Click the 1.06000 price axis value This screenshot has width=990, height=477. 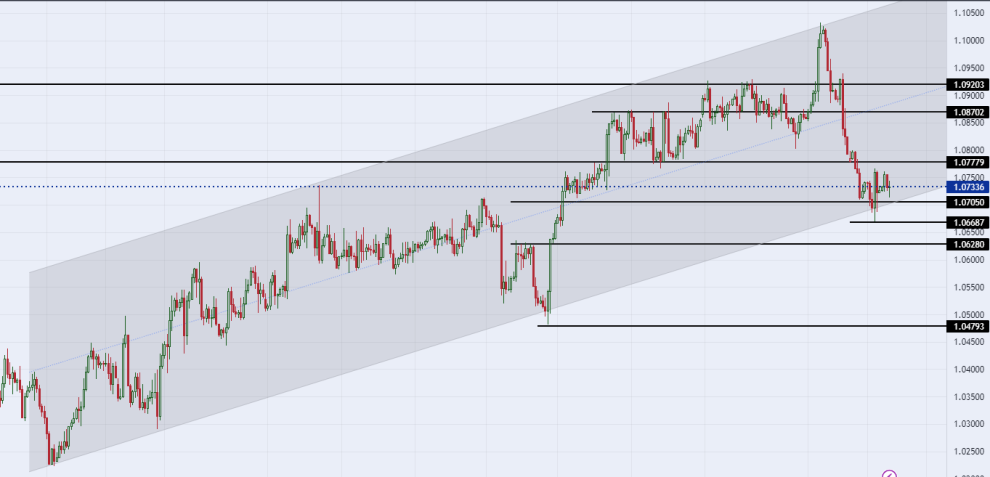(969, 260)
